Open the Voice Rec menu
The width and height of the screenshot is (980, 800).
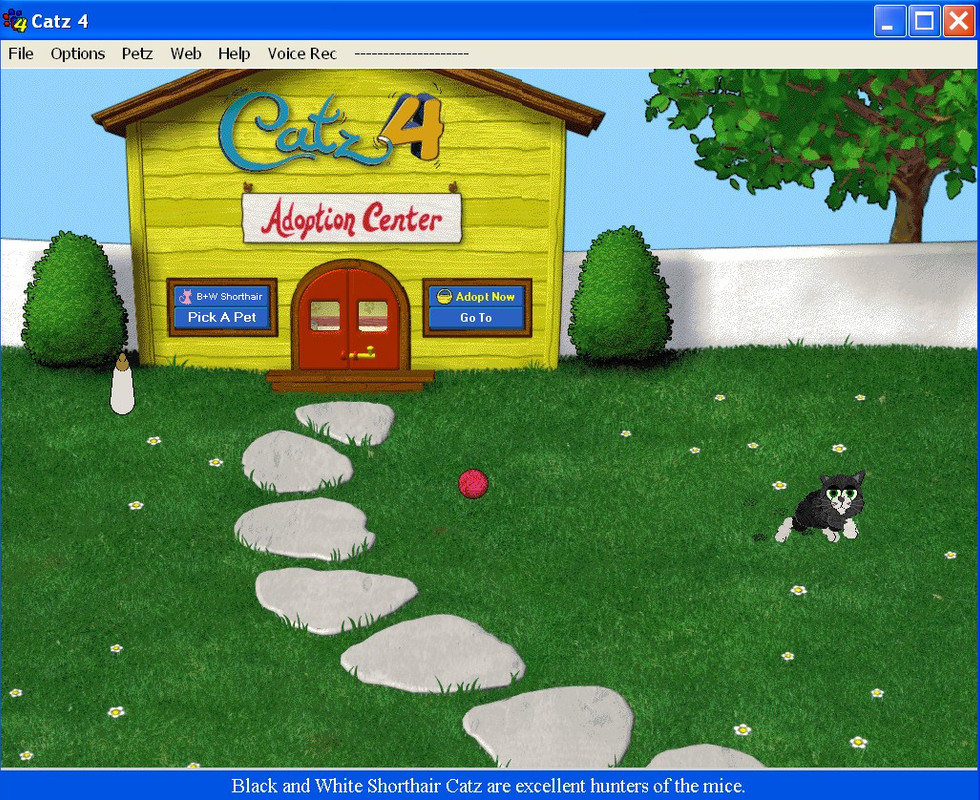302,54
